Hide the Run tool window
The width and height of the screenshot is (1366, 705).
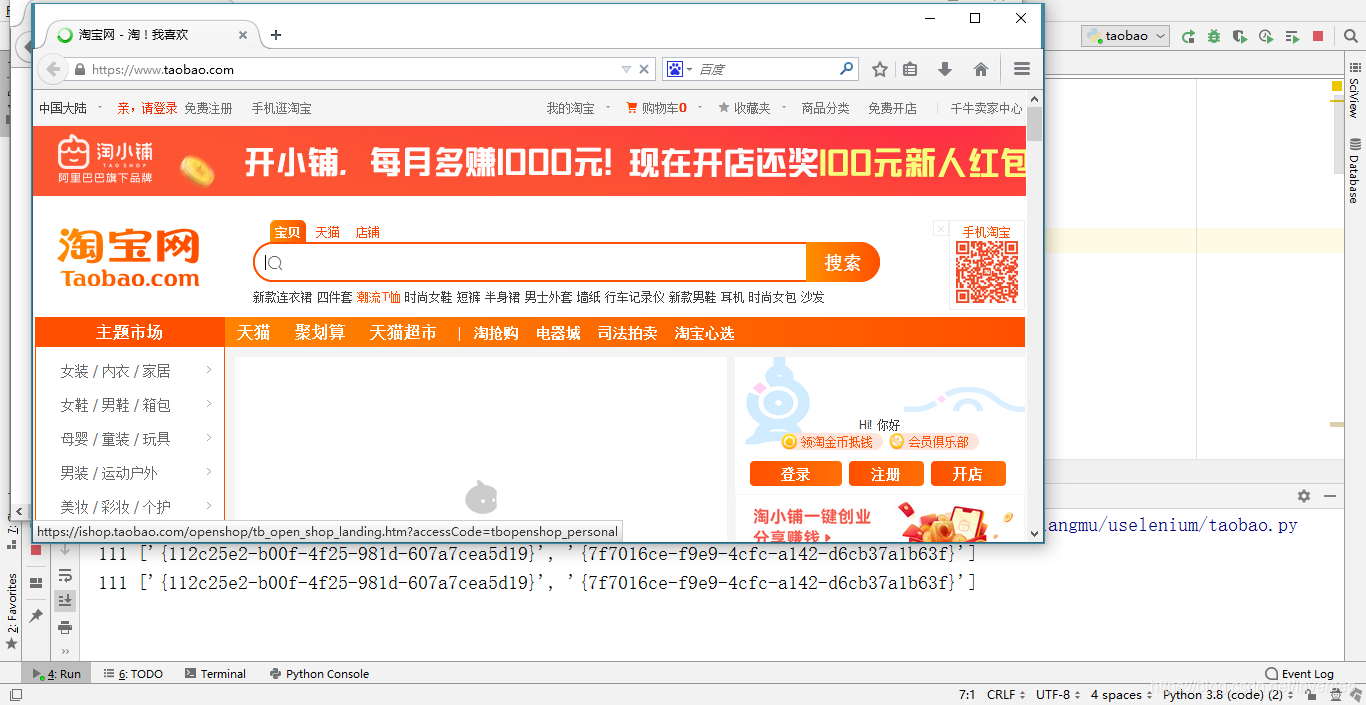pos(1330,496)
